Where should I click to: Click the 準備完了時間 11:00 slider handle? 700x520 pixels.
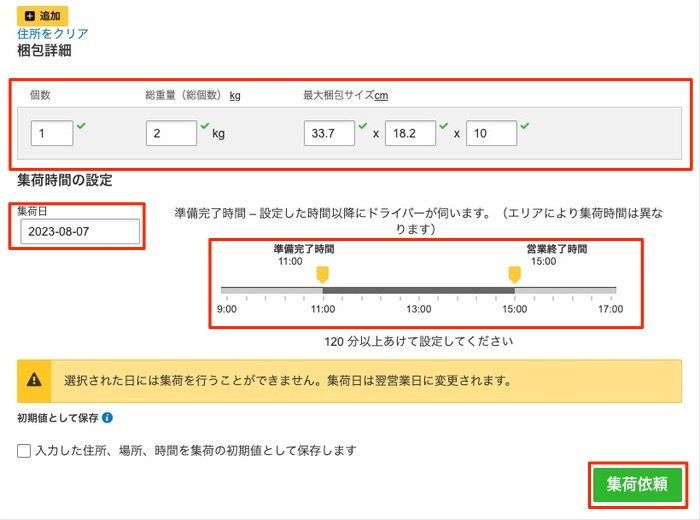(x=322, y=274)
